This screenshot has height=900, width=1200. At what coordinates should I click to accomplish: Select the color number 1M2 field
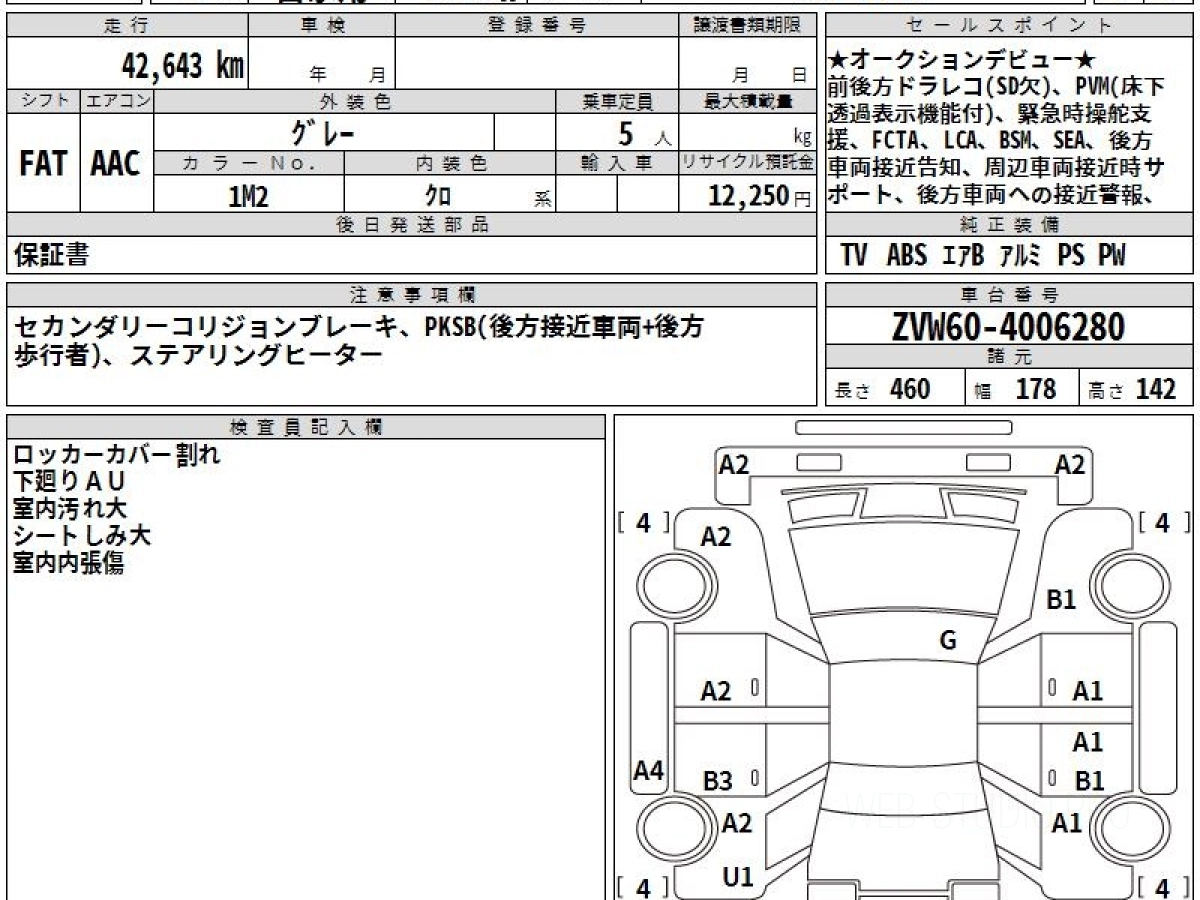point(249,197)
